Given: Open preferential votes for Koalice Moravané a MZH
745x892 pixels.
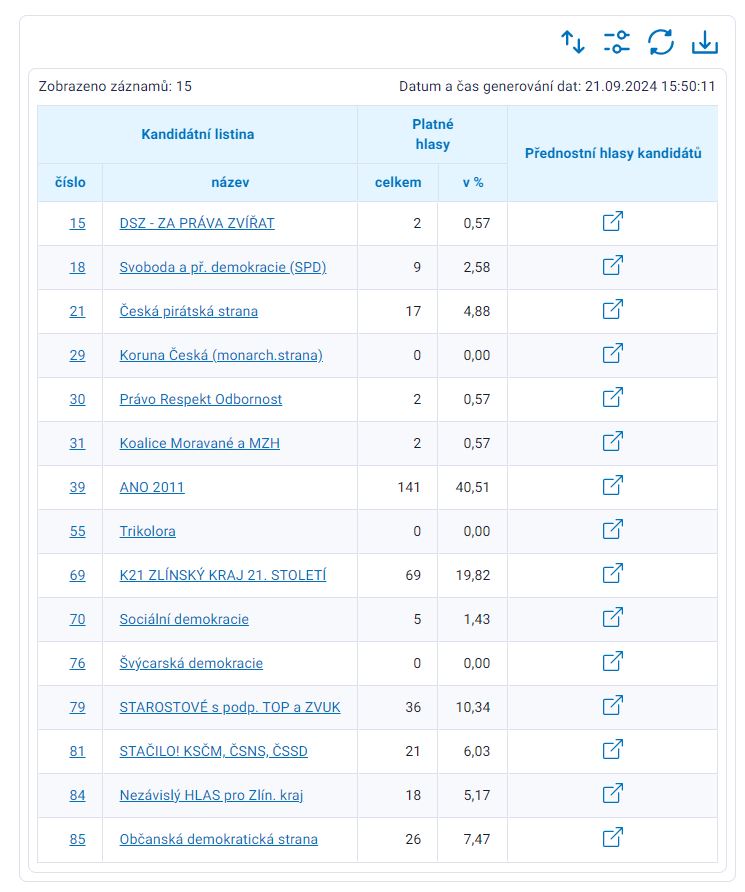Looking at the screenshot, I should (x=612, y=441).
